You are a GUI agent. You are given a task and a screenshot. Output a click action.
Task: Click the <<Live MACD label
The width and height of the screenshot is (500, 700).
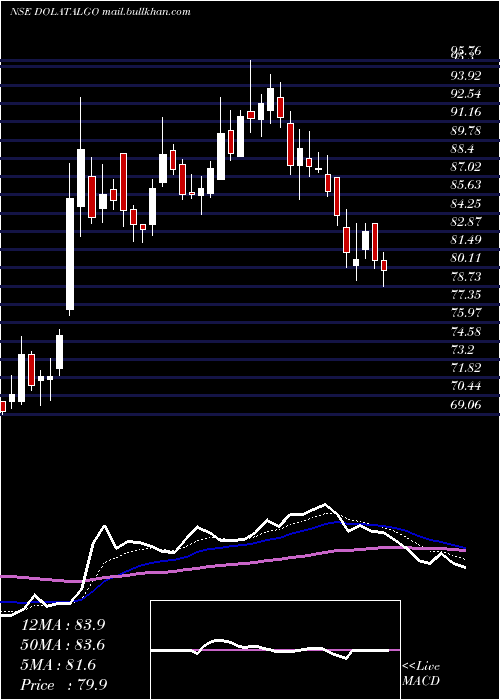[x=421, y=674]
